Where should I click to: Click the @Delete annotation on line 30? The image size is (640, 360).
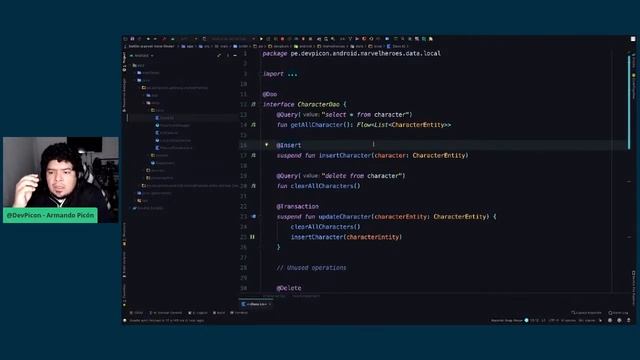click(289, 288)
